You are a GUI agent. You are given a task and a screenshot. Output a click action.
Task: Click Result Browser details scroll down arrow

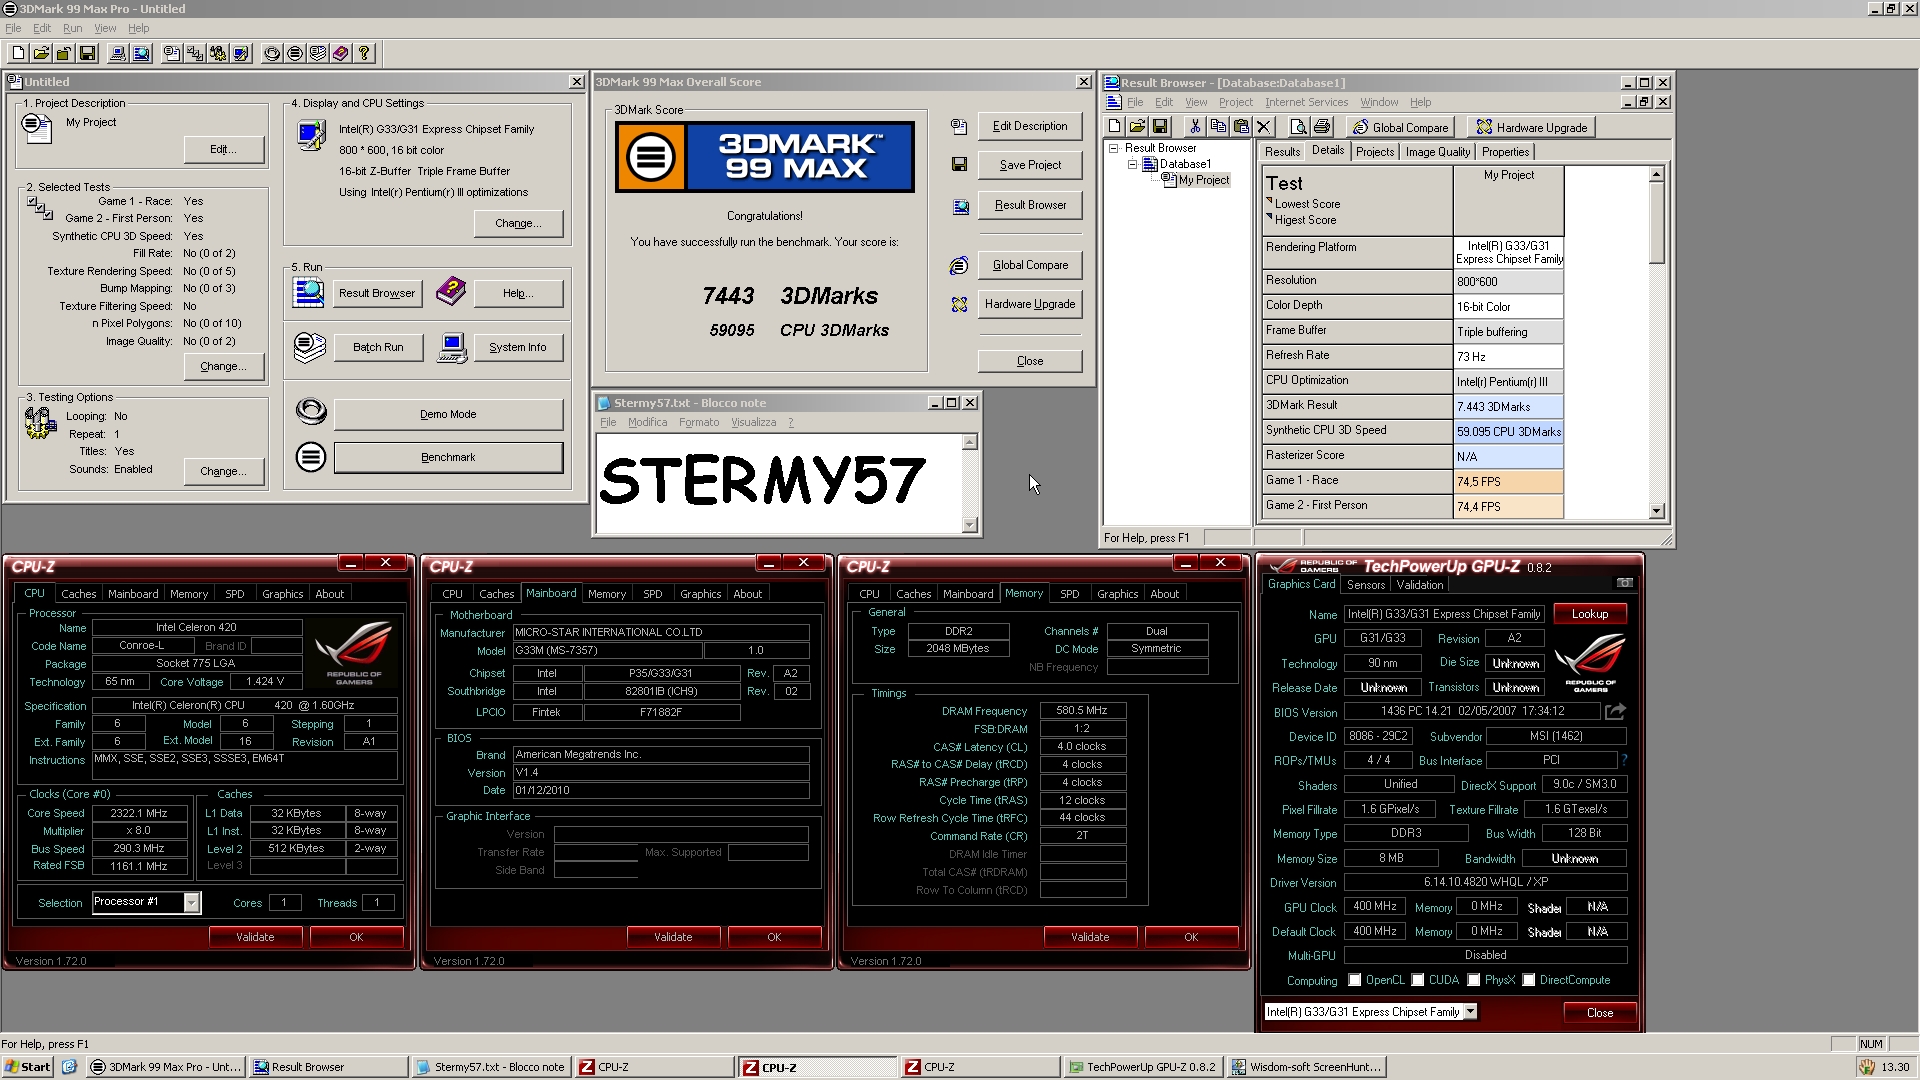1656,511
